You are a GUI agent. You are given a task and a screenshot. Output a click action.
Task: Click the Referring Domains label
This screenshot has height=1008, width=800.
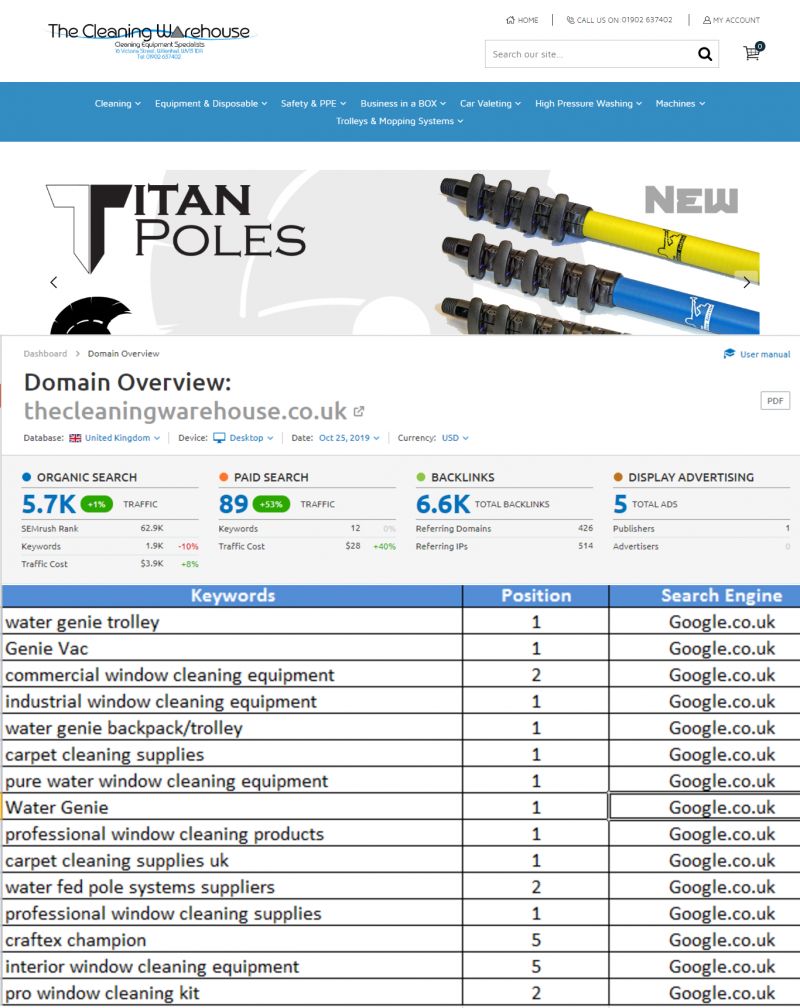point(453,528)
